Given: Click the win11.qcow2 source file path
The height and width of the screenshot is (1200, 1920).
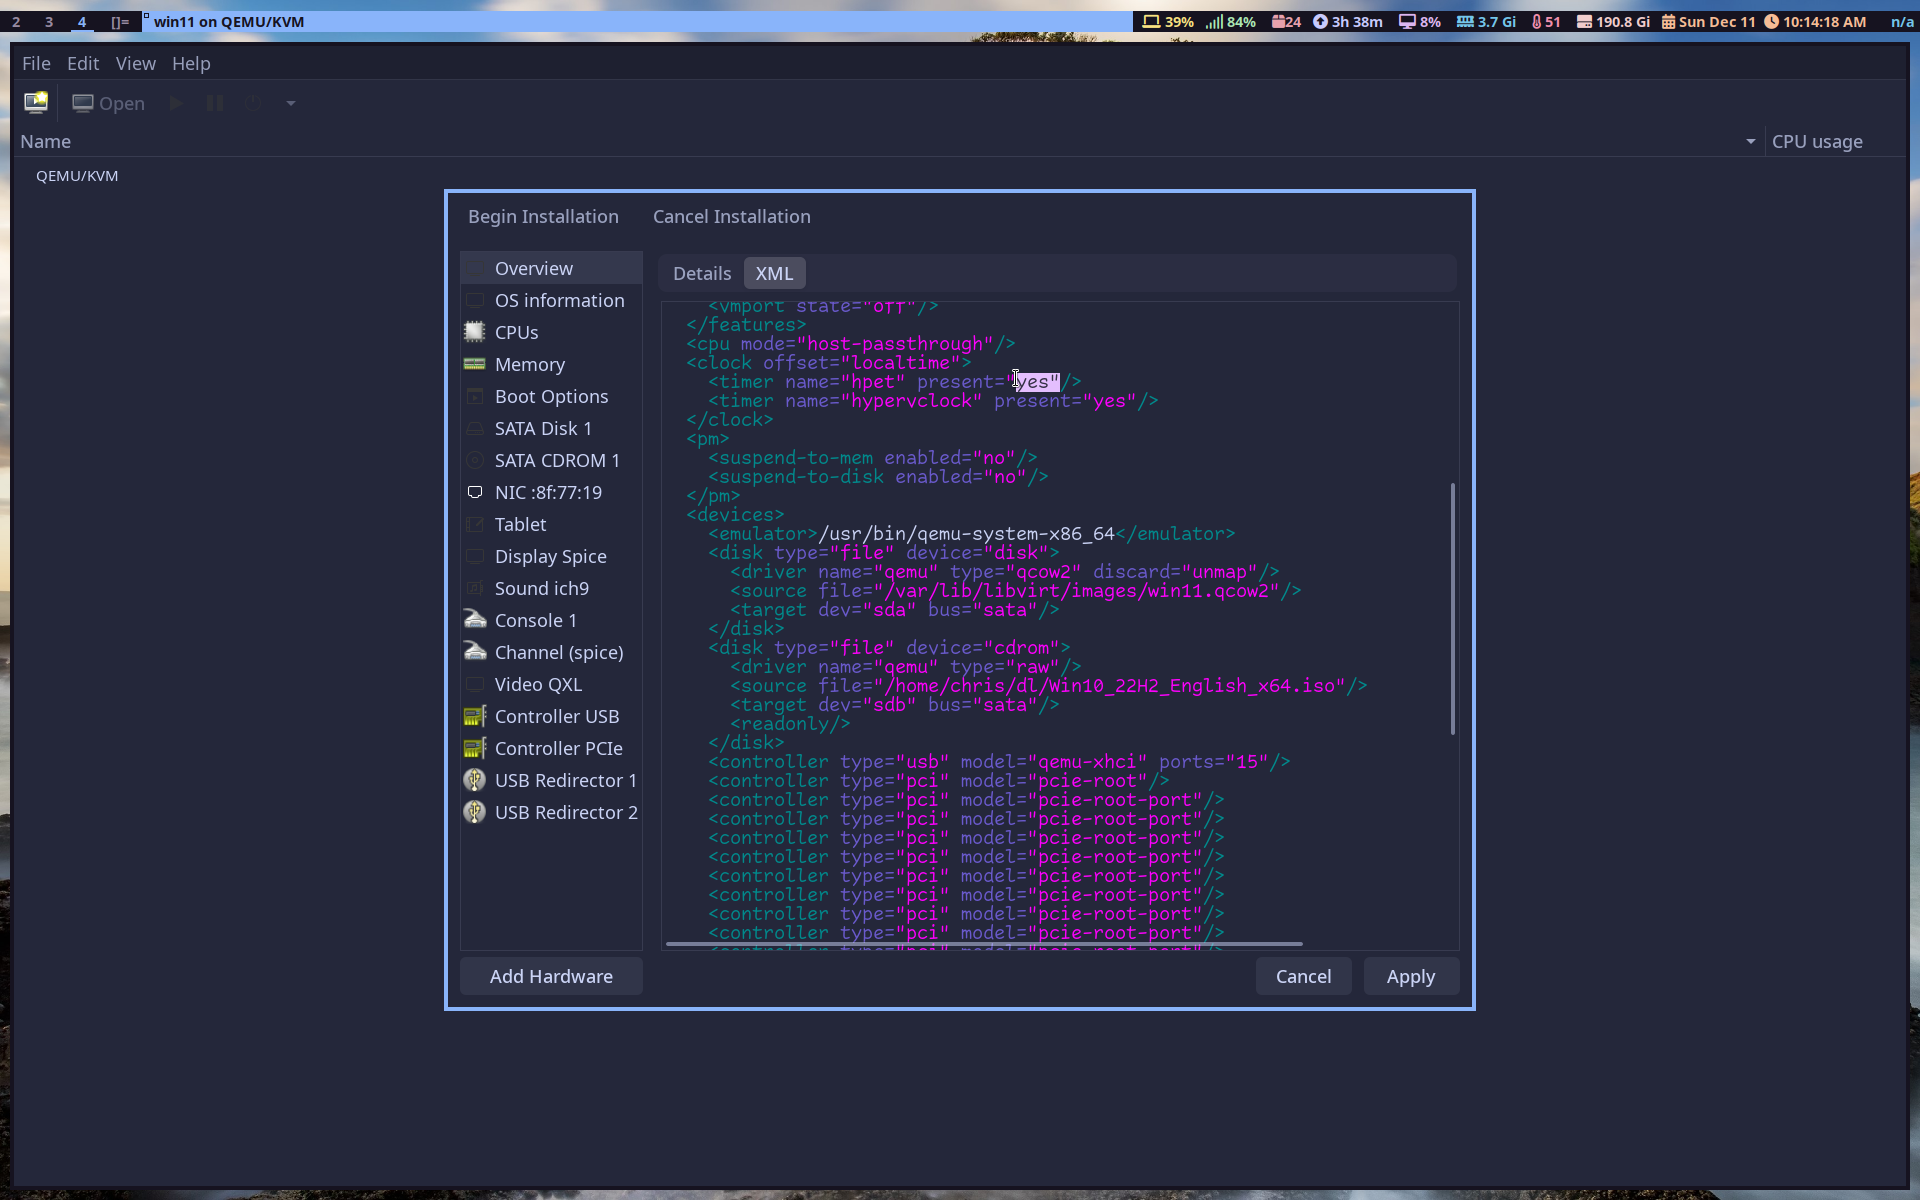Looking at the screenshot, I should click(1082, 591).
